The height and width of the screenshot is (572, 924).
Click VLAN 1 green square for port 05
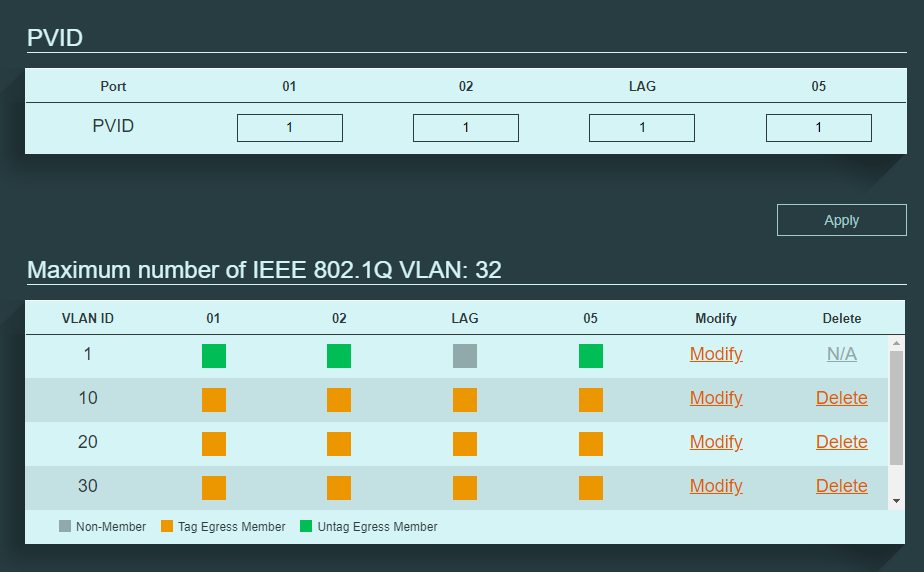(x=590, y=356)
